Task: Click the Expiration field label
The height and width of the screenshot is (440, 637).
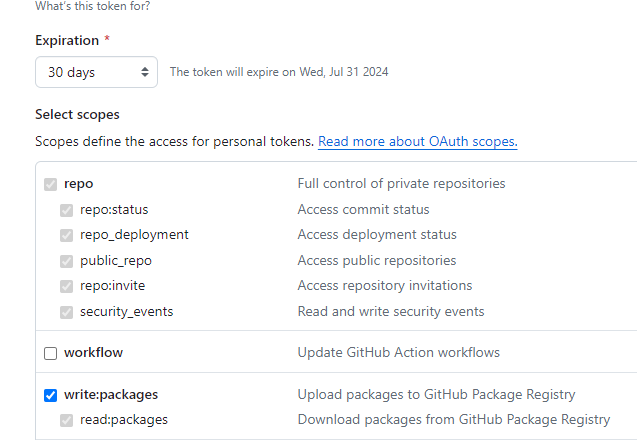Action: click(x=67, y=41)
